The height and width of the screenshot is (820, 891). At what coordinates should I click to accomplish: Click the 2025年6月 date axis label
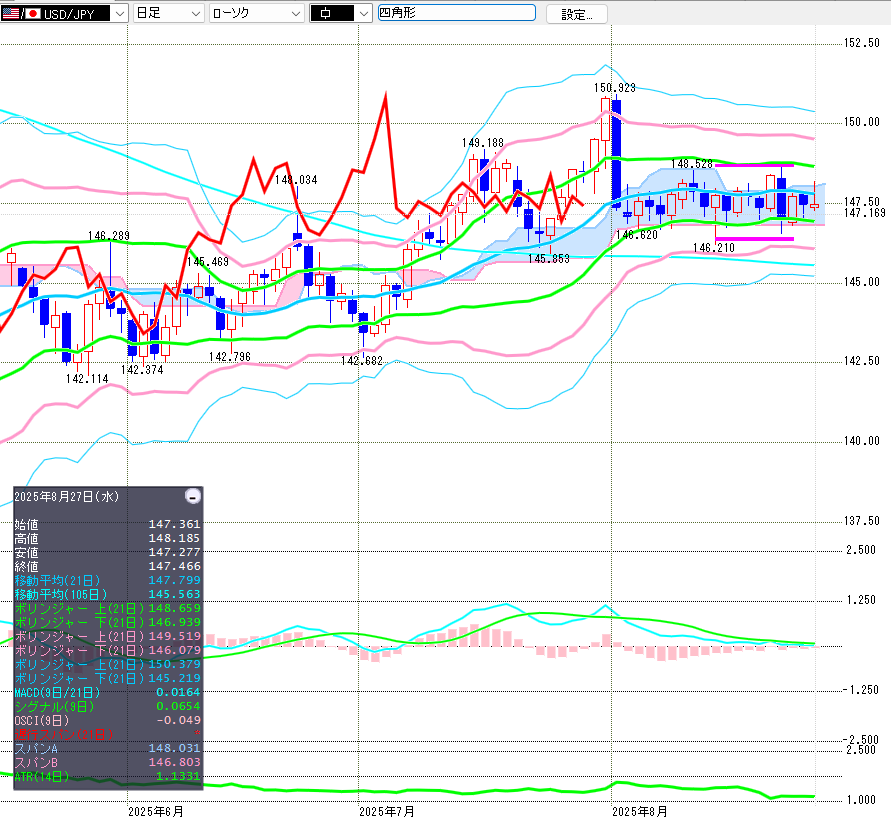[x=156, y=811]
